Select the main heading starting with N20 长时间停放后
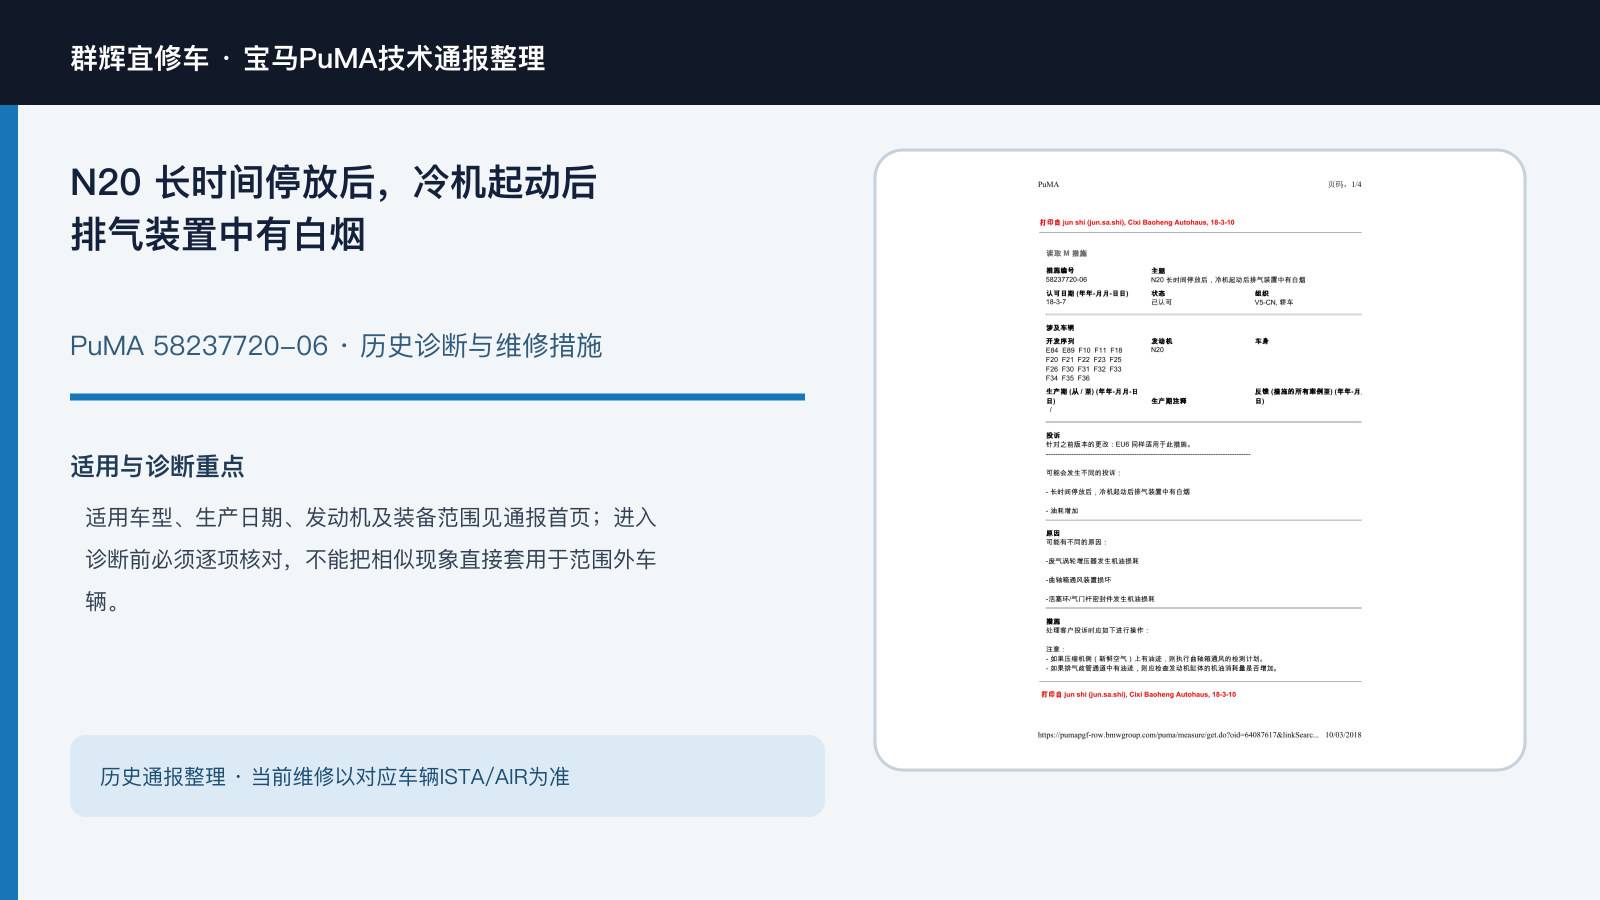The height and width of the screenshot is (900, 1600). coord(334,208)
